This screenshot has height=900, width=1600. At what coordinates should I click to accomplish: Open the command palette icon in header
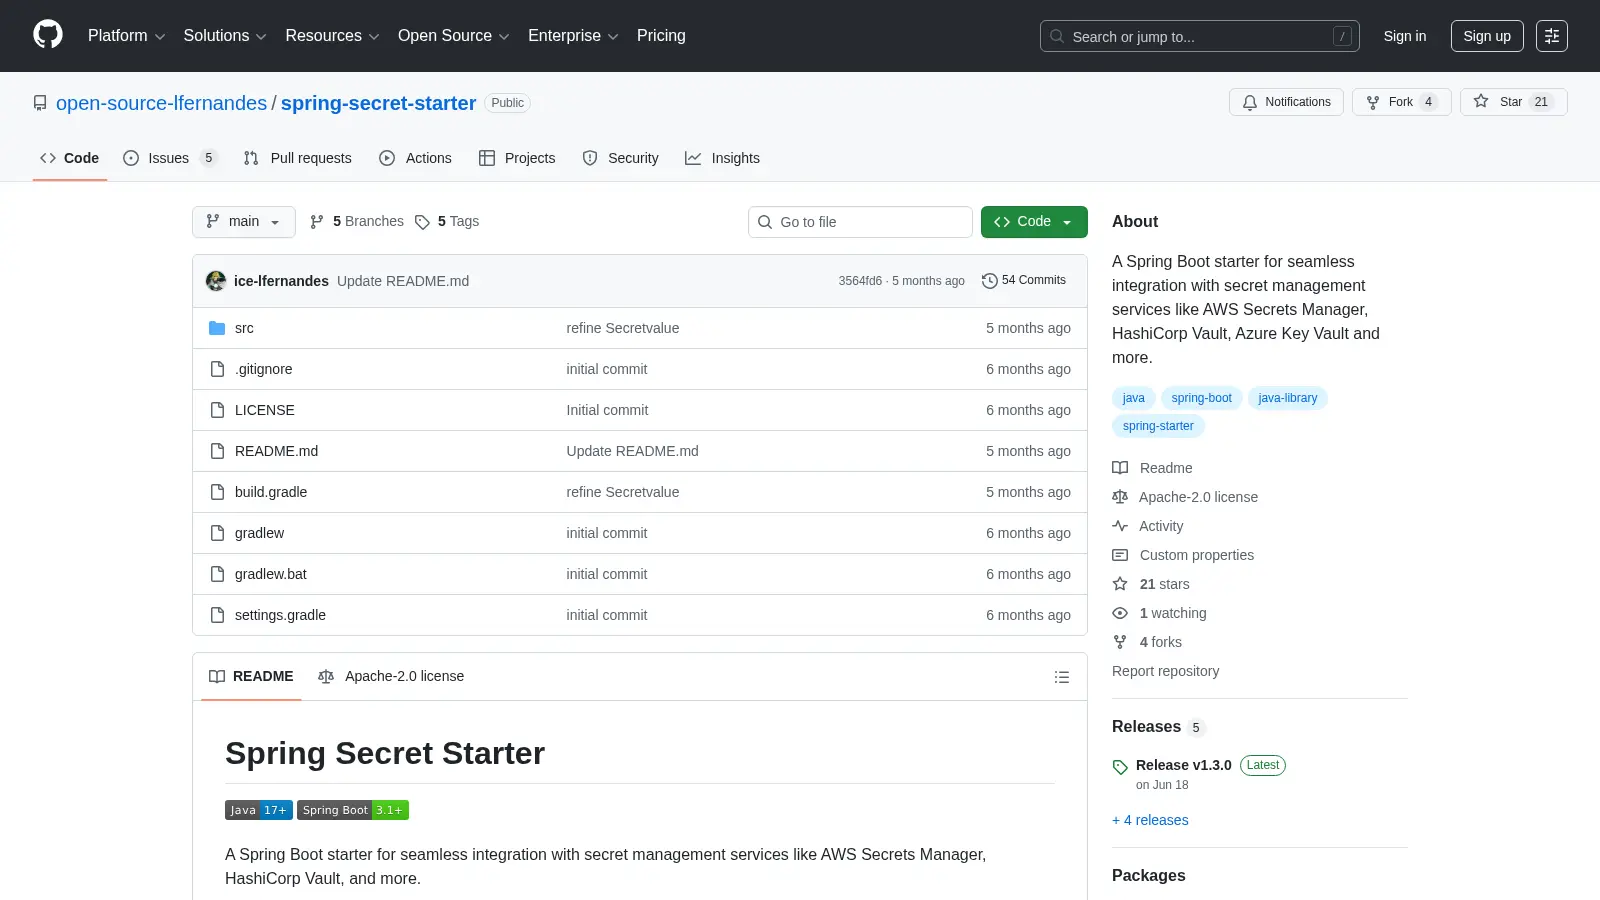tap(1552, 36)
